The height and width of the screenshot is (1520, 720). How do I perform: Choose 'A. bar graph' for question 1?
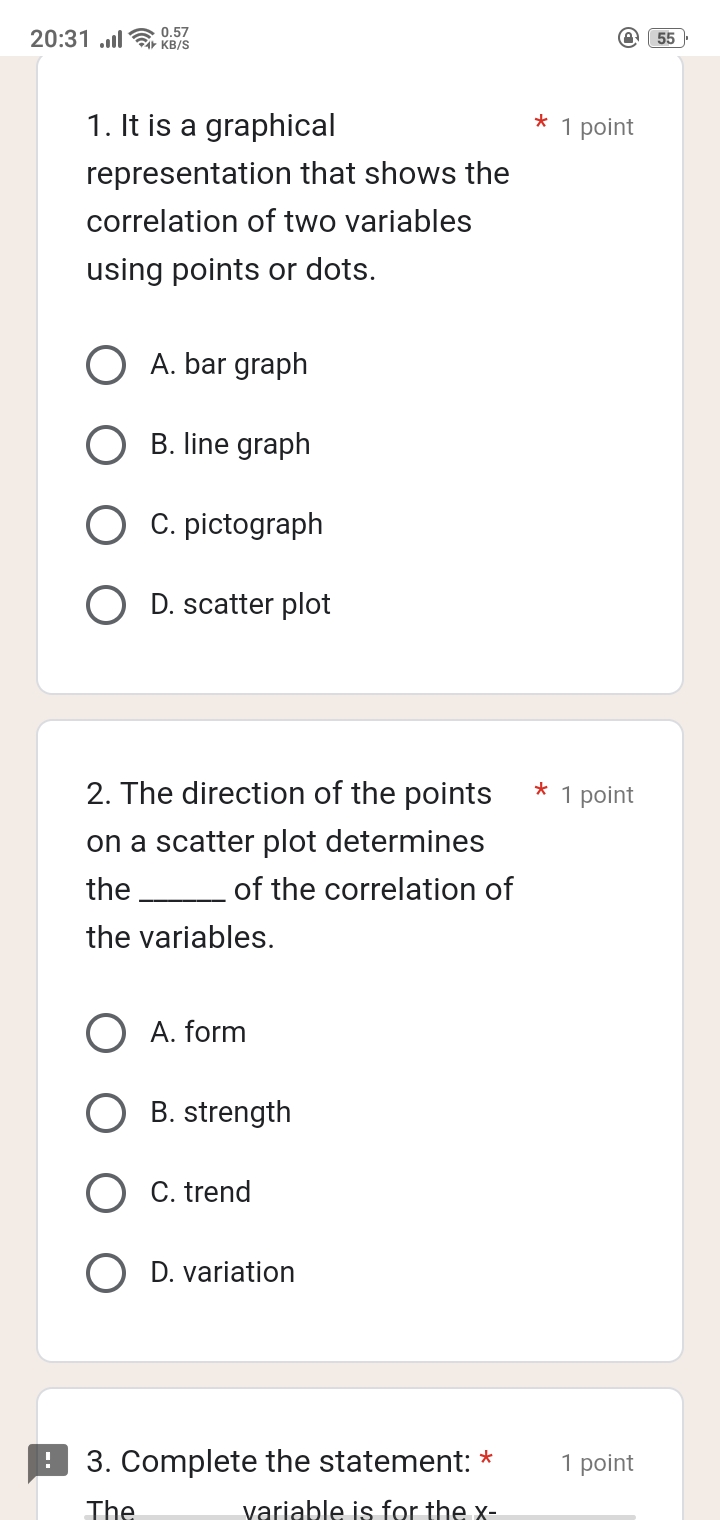point(106,364)
